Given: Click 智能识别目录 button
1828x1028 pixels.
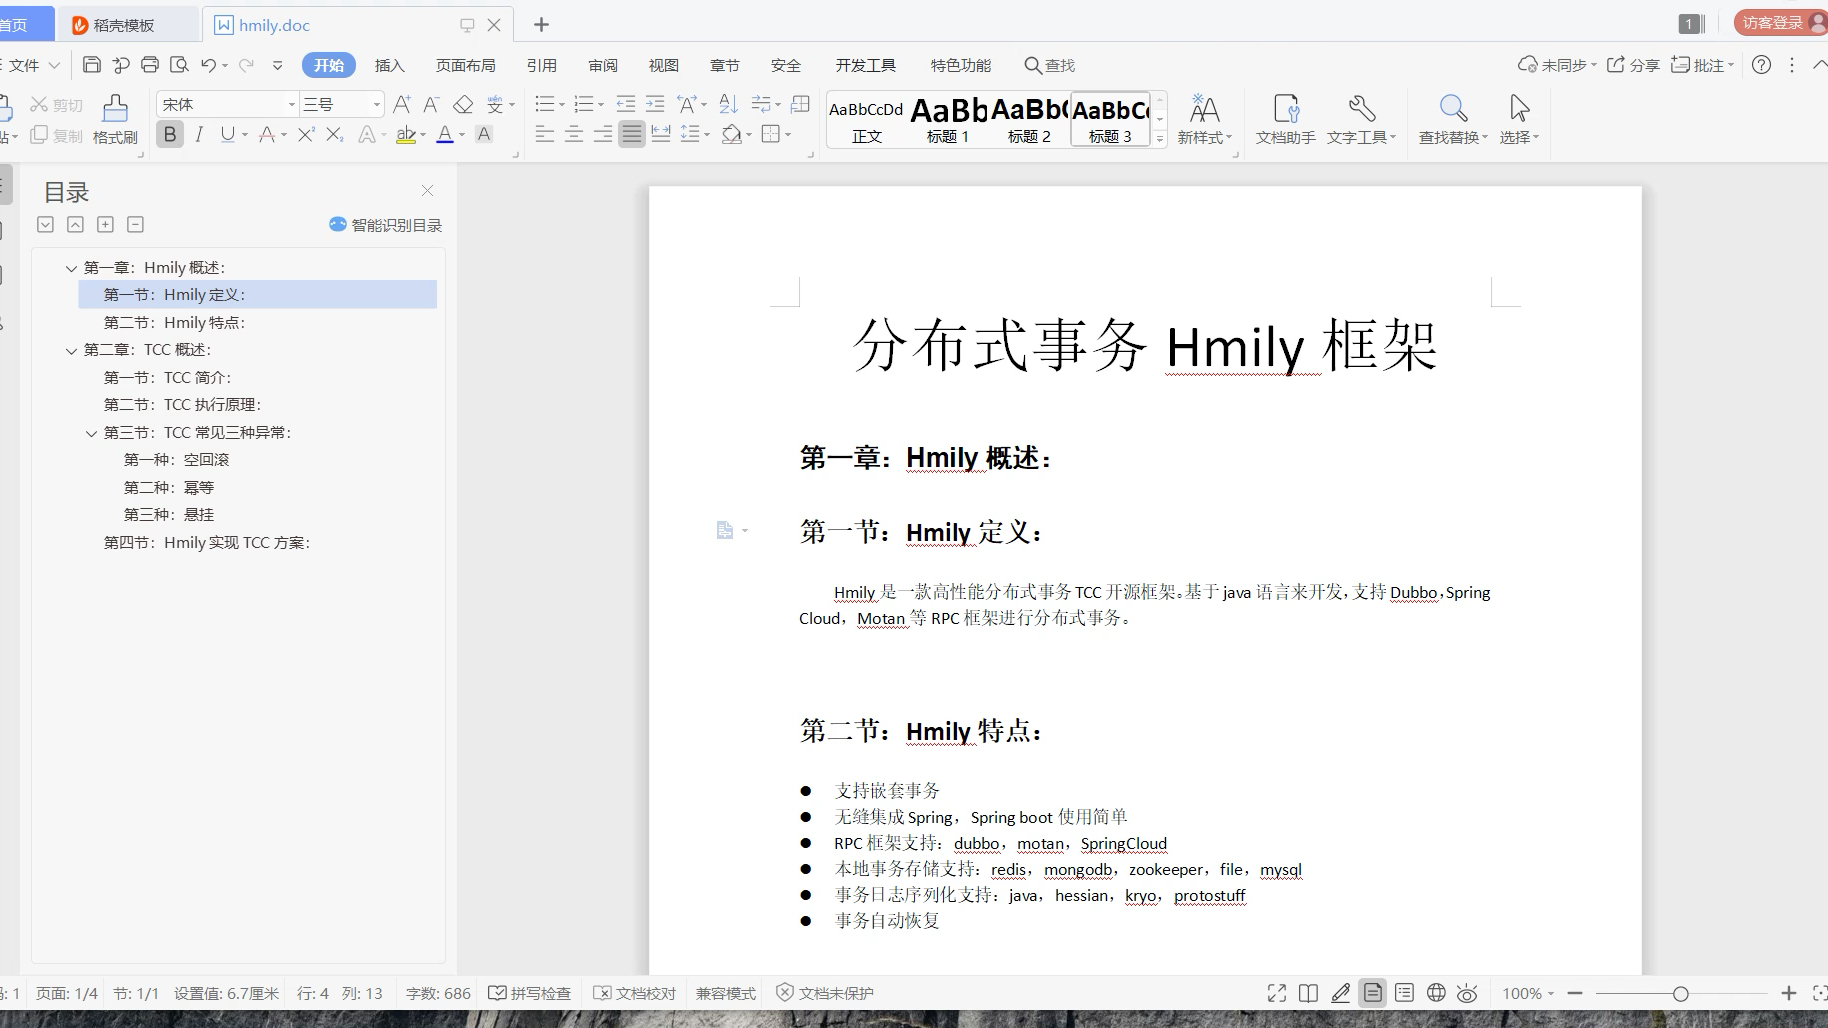Looking at the screenshot, I should pyautogui.click(x=386, y=225).
